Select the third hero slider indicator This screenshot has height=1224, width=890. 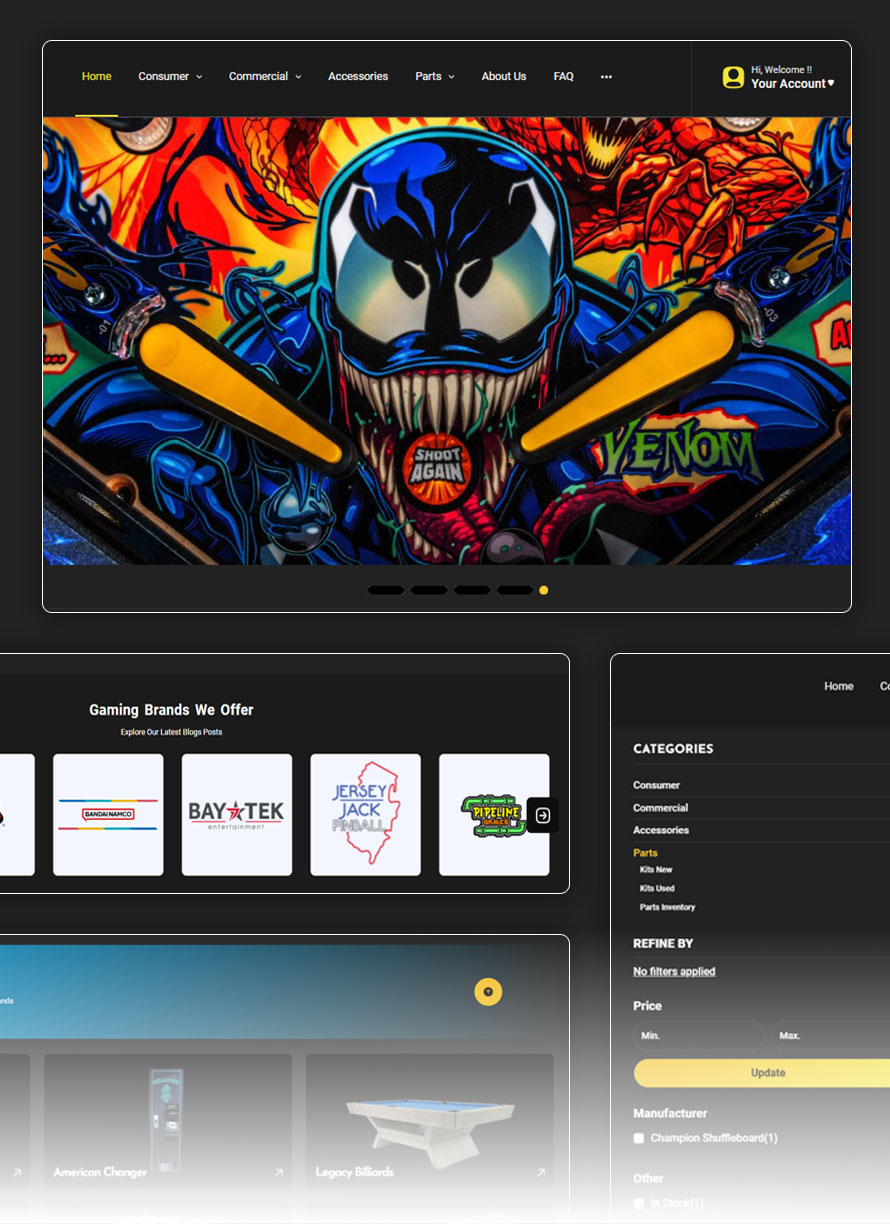472,590
